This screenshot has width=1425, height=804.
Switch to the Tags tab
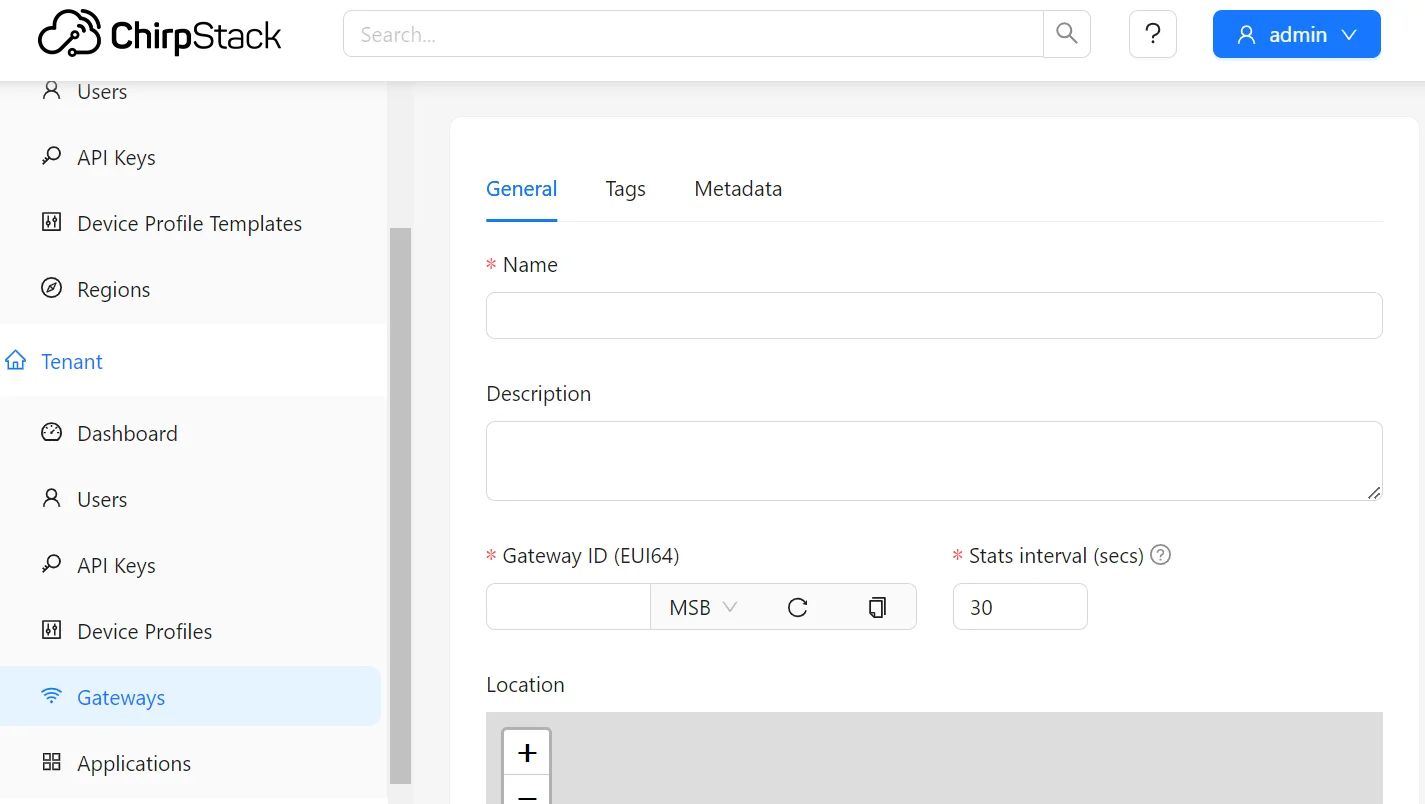click(625, 189)
